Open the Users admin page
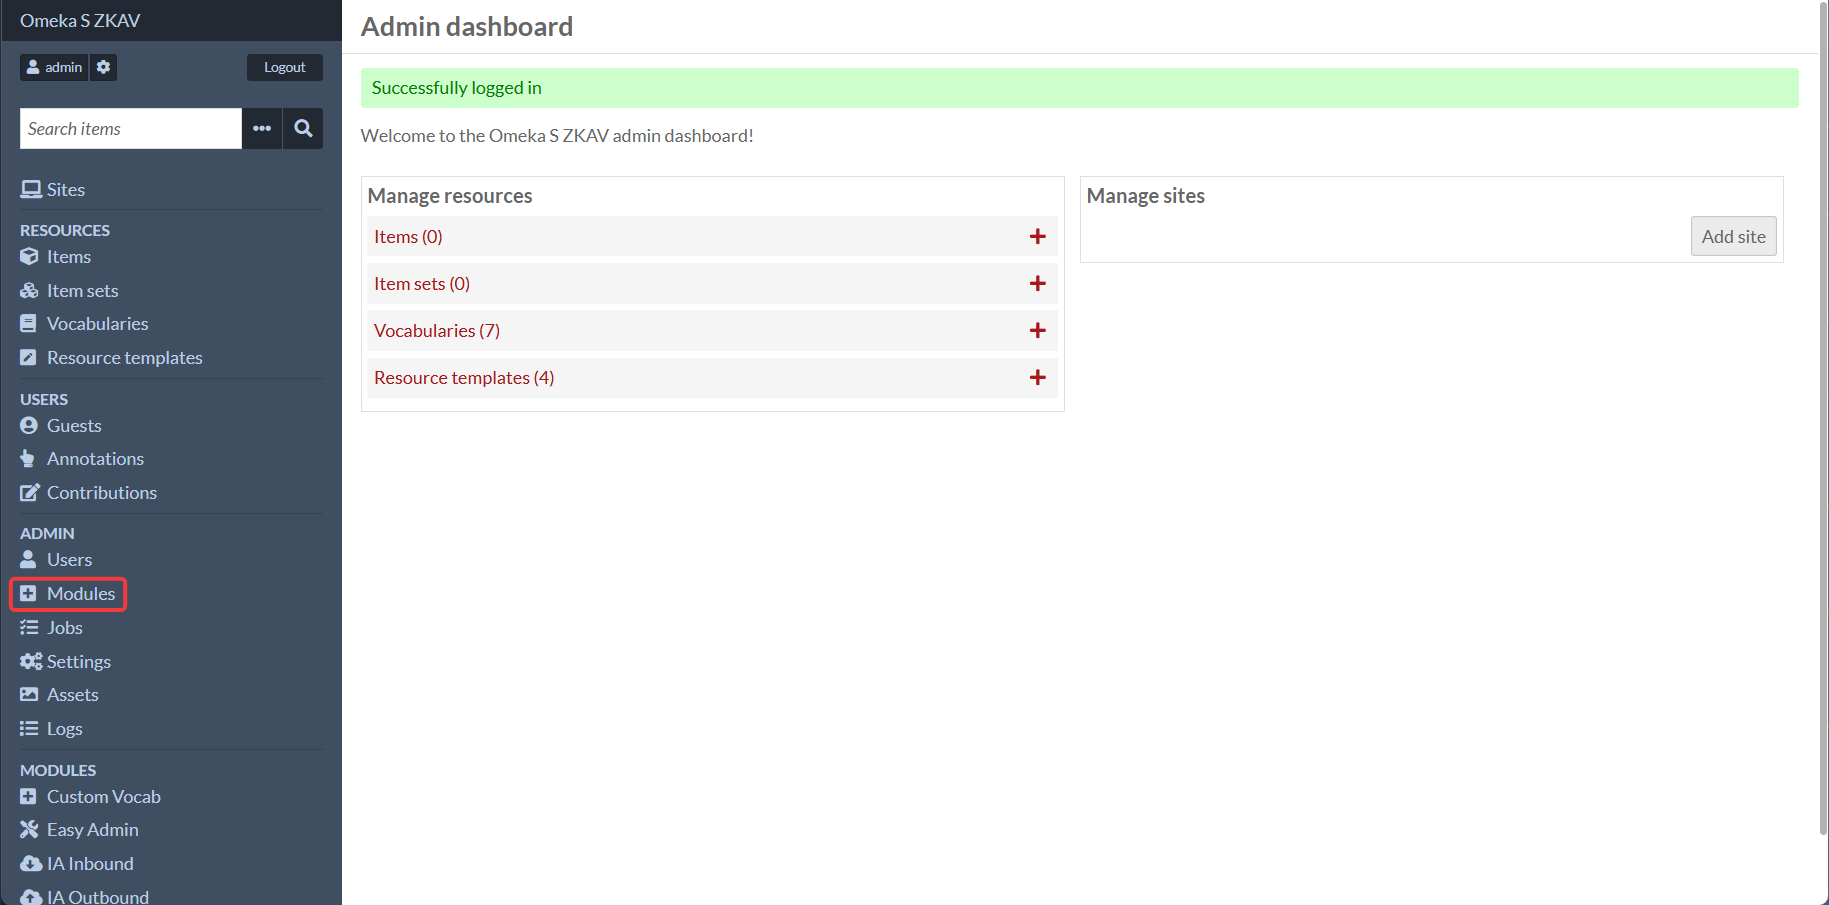Viewport: 1829px width, 905px height. pos(70,560)
